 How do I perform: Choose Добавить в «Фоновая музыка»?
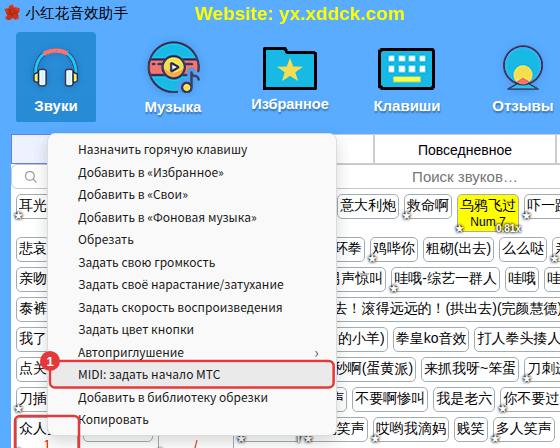pos(192,218)
